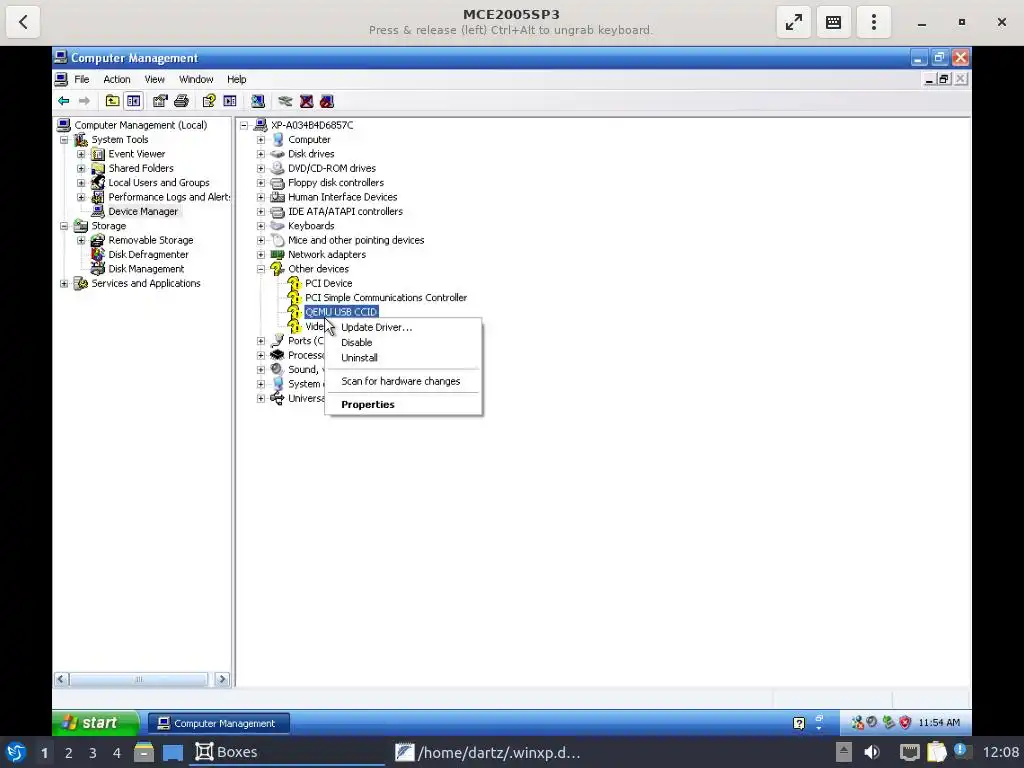Expand the Network adapters category

click(x=261, y=255)
